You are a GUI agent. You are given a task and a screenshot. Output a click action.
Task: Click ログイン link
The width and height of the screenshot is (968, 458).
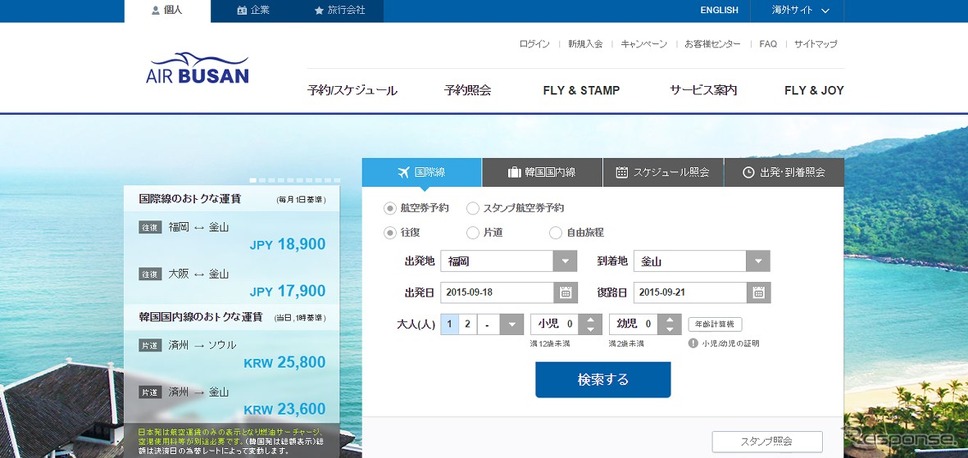pyautogui.click(x=534, y=44)
